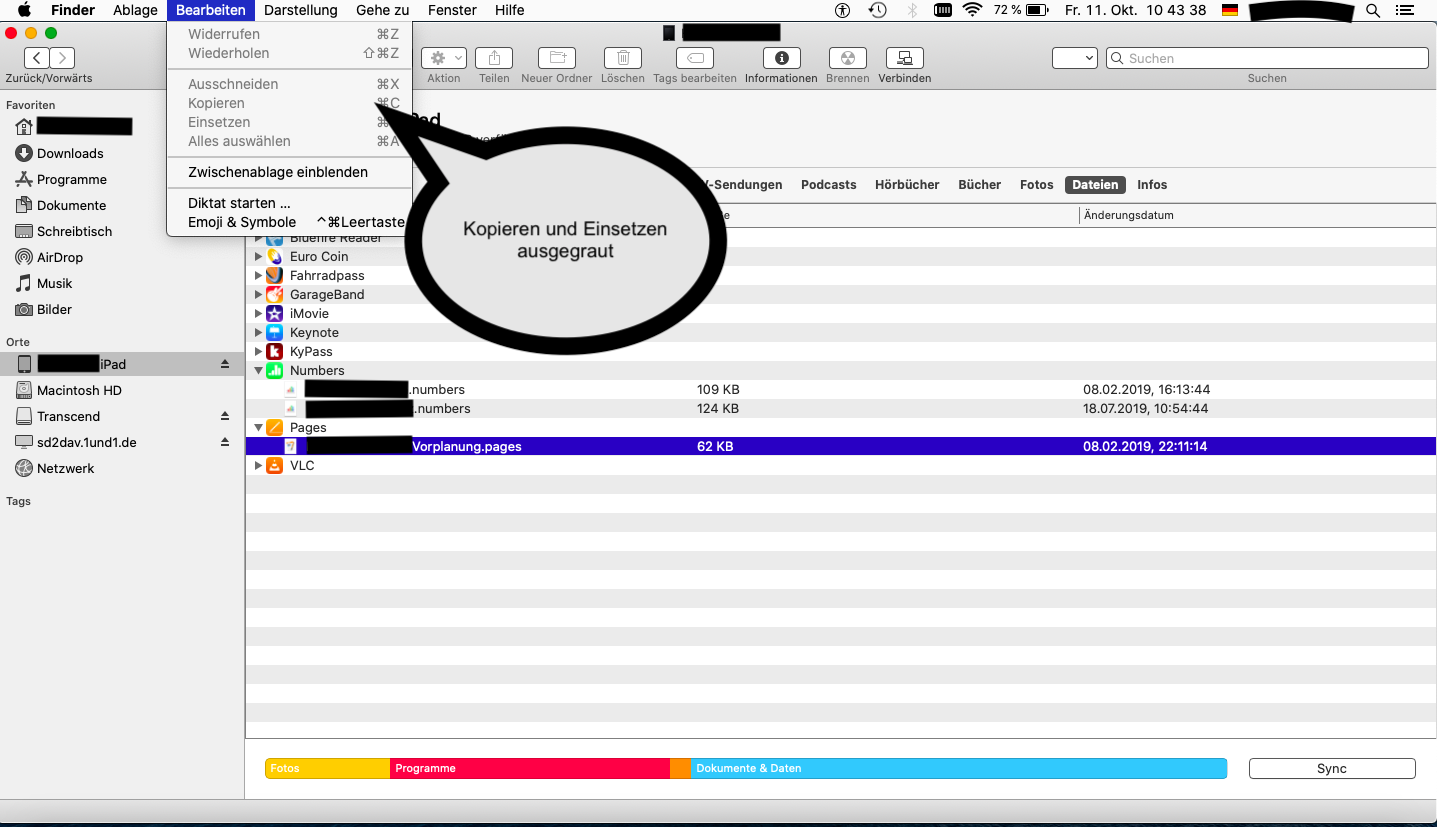This screenshot has width=1437, height=827.
Task: Open the Ablage menu
Action: point(135,10)
